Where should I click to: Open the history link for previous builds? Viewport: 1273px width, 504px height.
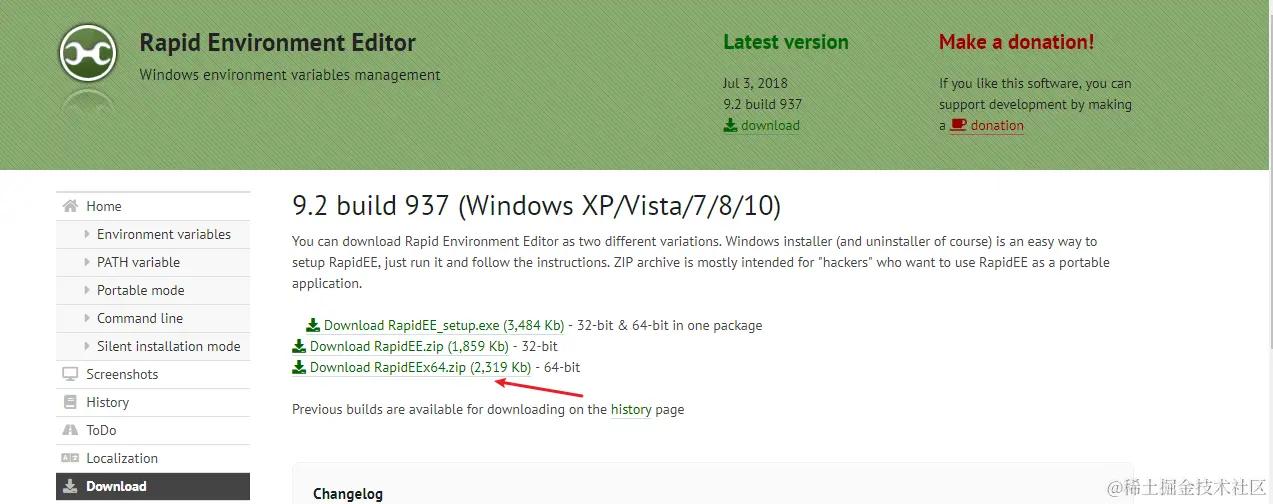(631, 409)
